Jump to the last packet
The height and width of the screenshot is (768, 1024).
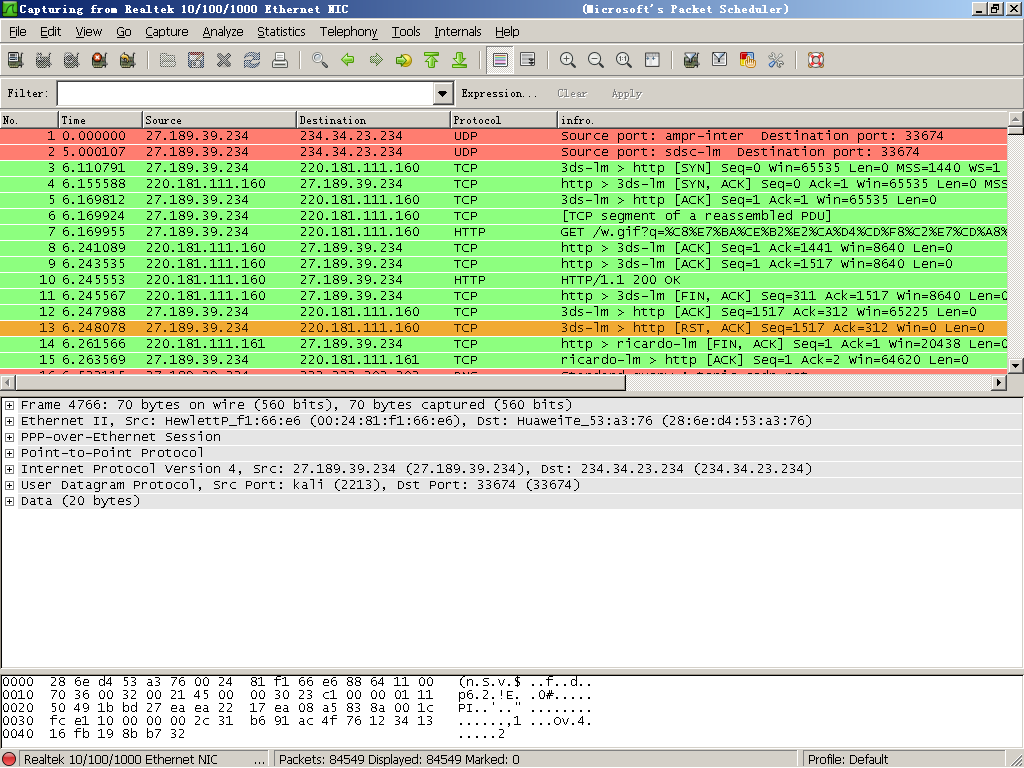pyautogui.click(x=460, y=61)
